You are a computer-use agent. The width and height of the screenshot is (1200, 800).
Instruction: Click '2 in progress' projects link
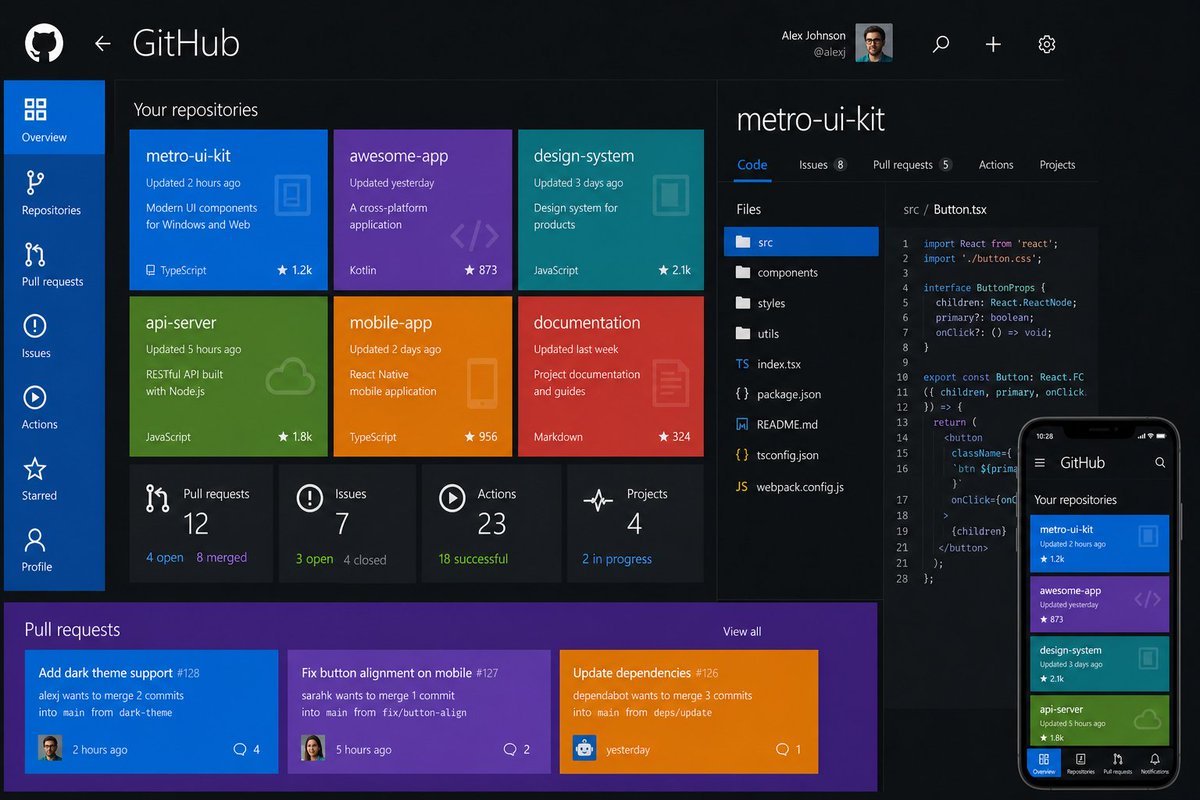pos(617,559)
